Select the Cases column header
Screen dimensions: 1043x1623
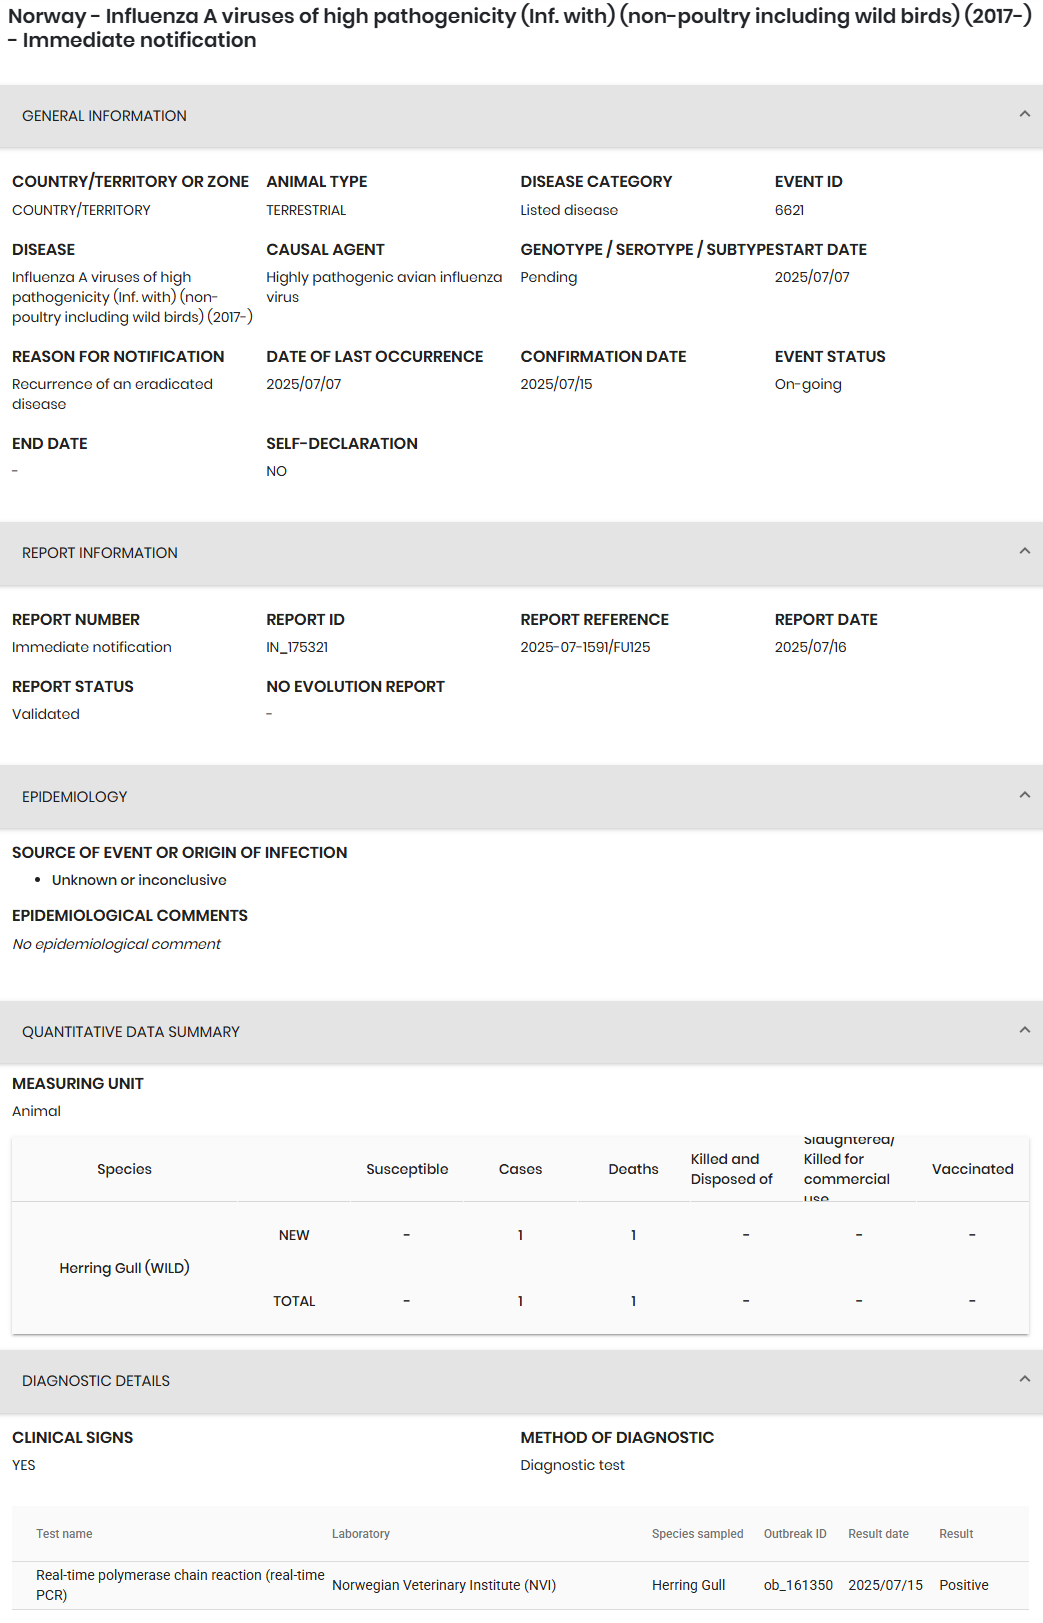coord(520,1169)
